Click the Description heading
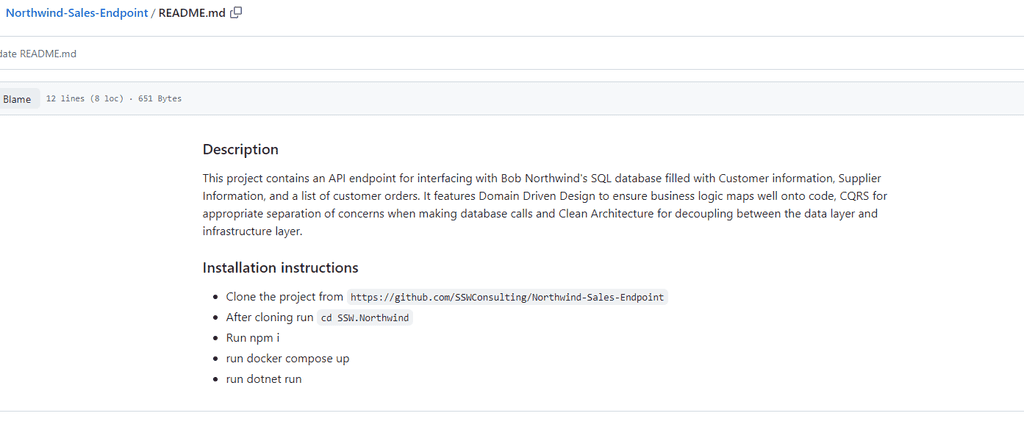Screen dimensions: 1024x435 (240, 150)
